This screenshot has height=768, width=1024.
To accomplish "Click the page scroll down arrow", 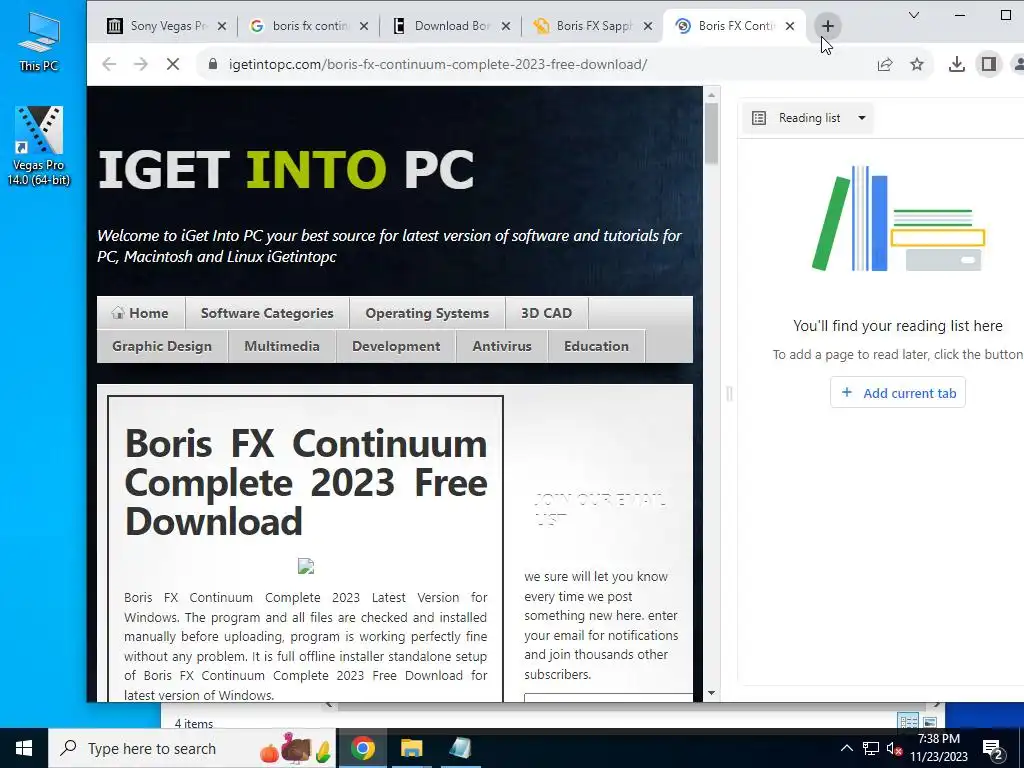I will (711, 694).
